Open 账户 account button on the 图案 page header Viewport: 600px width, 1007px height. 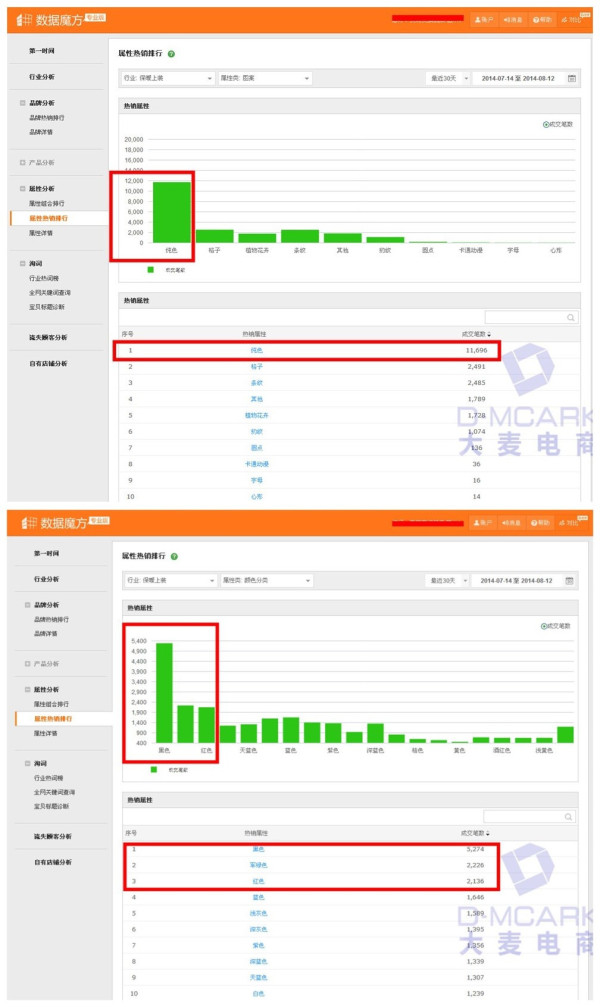click(x=484, y=20)
